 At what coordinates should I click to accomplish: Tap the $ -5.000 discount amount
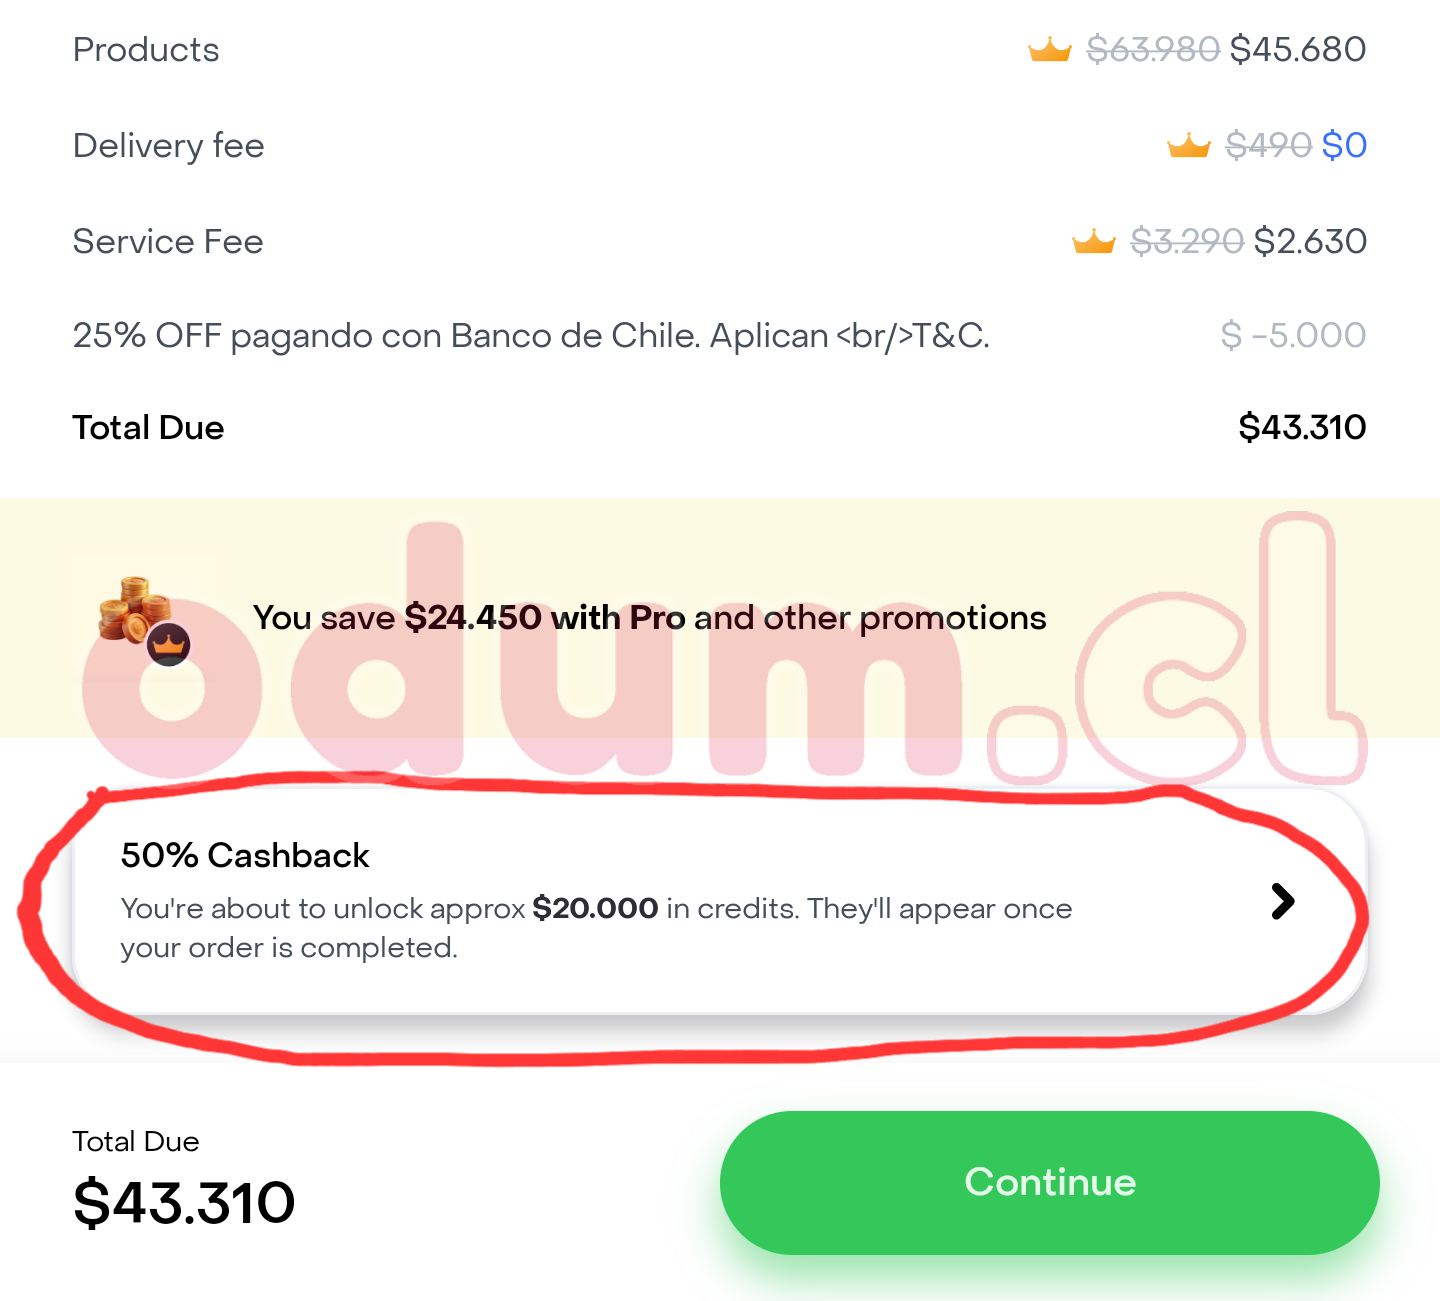1293,336
